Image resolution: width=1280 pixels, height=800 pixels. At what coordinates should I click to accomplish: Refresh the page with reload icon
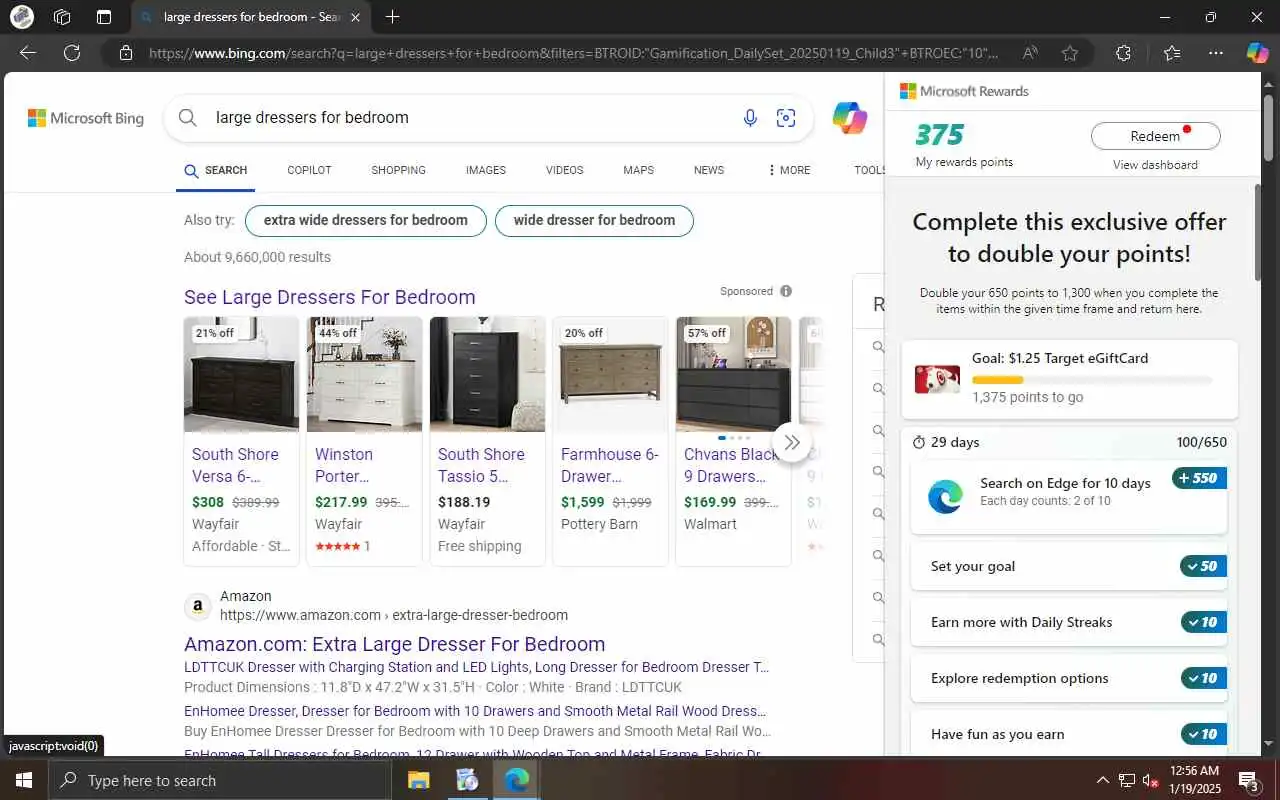[72, 53]
